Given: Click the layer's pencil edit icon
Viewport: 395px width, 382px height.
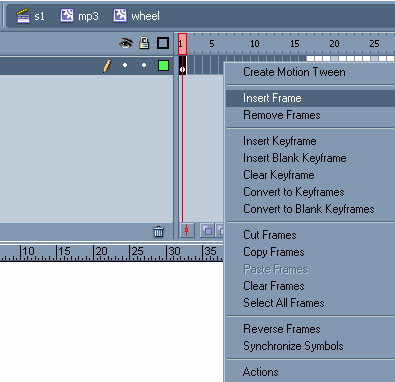Looking at the screenshot, I should tap(107, 66).
